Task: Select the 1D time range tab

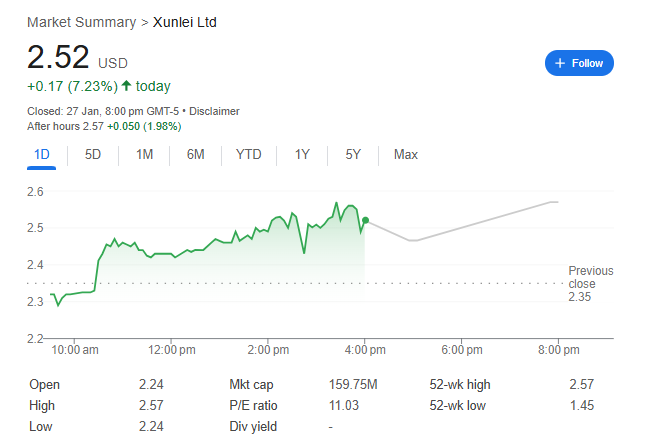Action: pos(42,154)
